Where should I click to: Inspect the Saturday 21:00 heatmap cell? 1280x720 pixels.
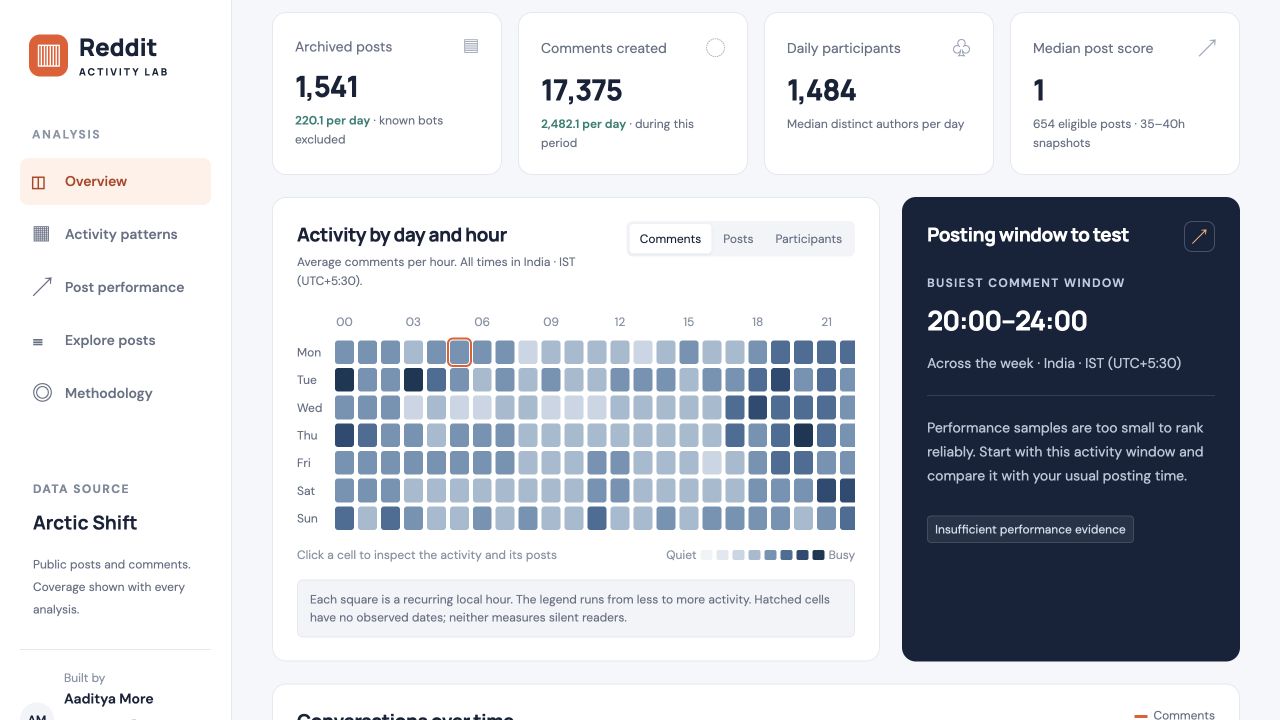[x=827, y=490]
